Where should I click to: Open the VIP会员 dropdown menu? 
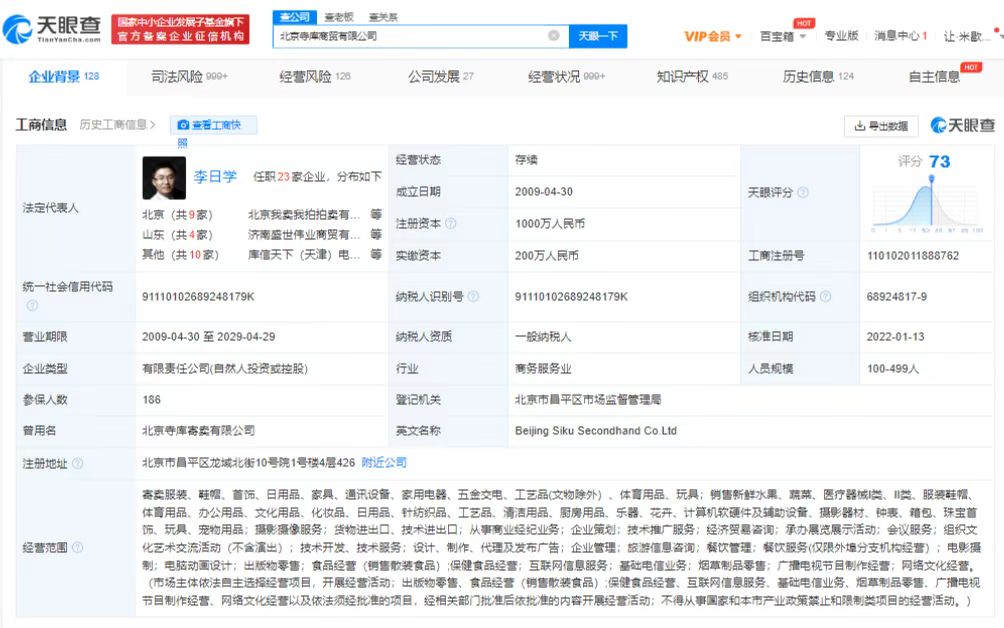click(x=713, y=36)
